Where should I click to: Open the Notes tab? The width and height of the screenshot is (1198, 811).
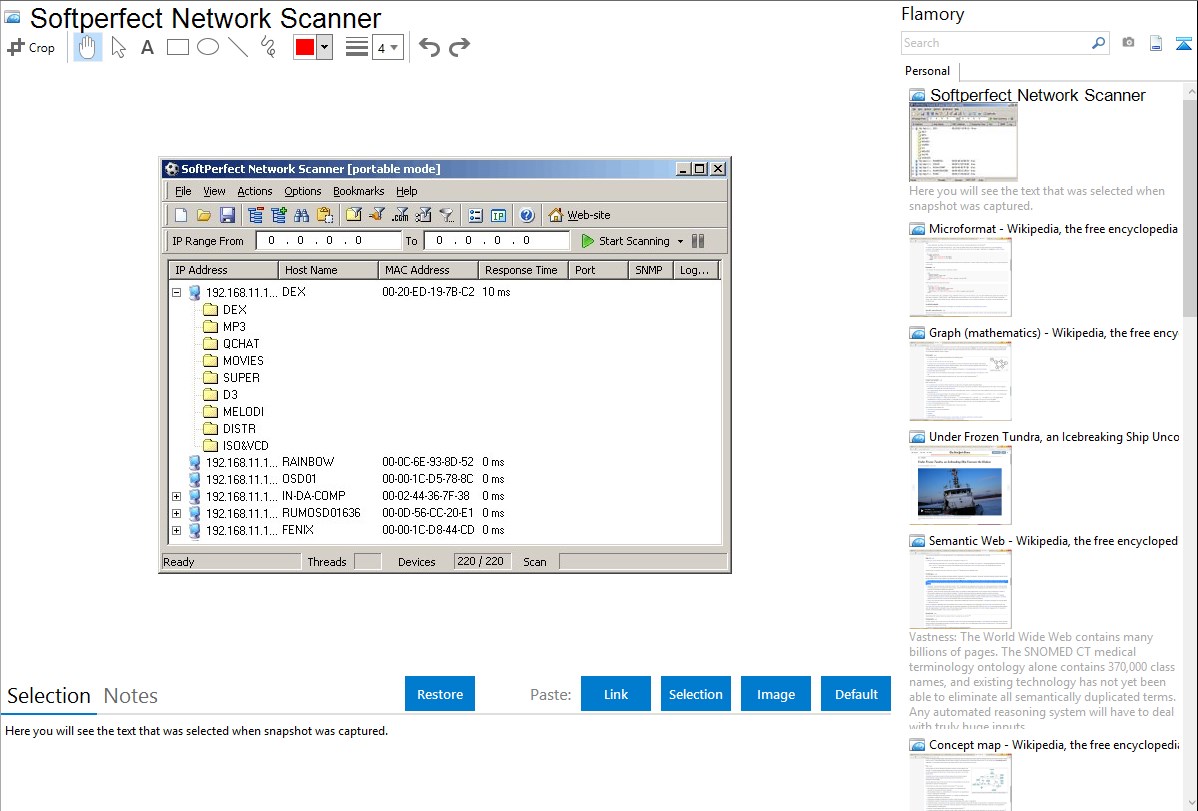click(x=131, y=696)
